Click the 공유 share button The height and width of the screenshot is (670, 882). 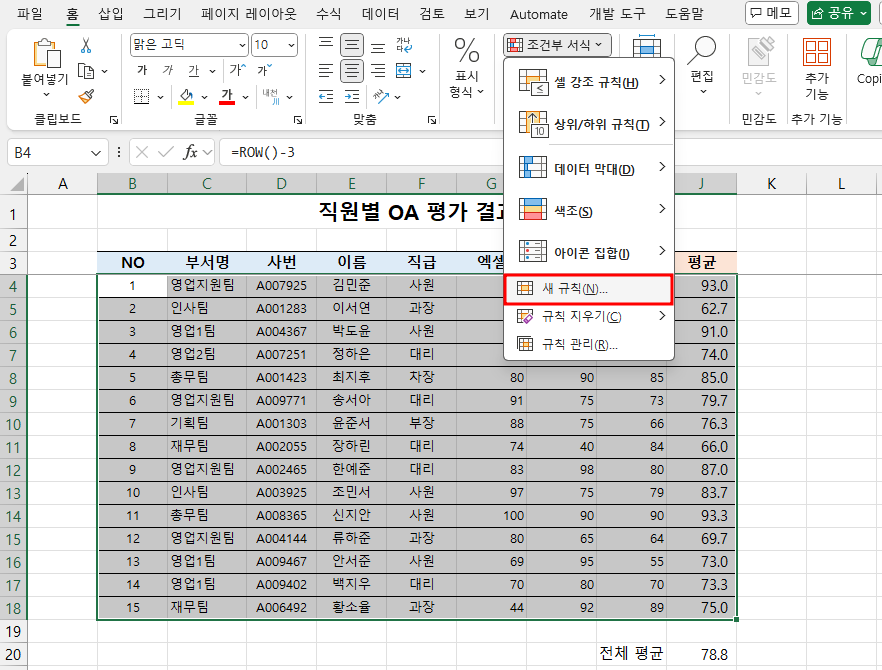(x=838, y=13)
